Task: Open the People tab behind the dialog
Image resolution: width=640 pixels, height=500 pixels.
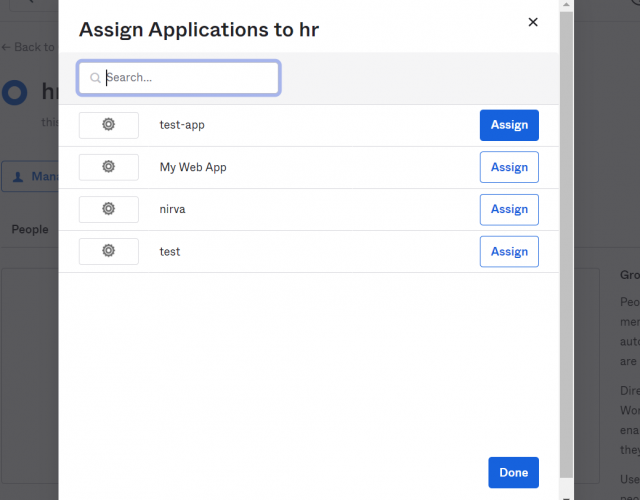Action: 30,229
